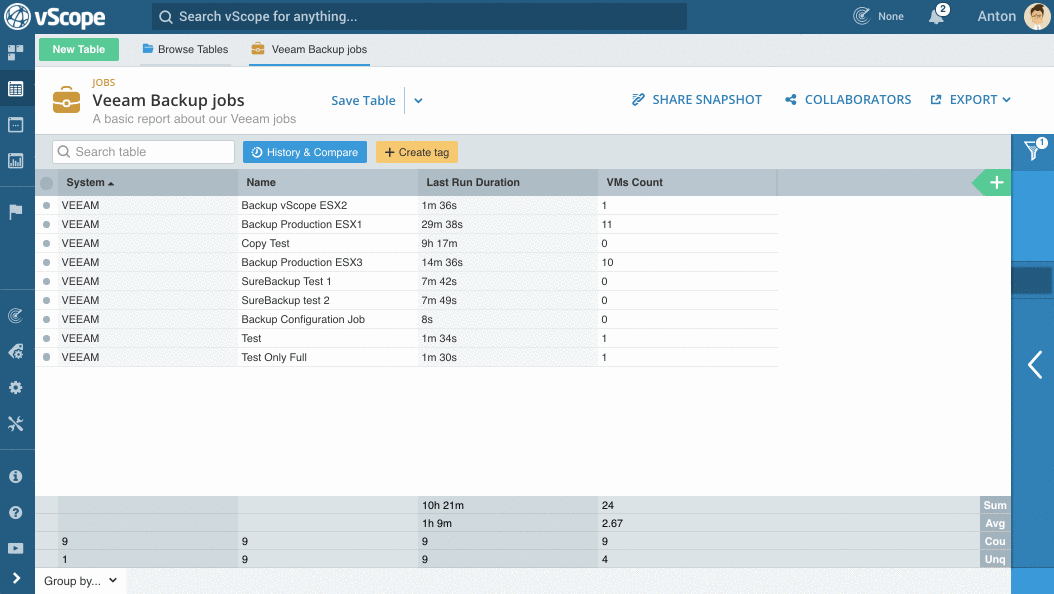
Task: Click History & Compare button
Action: pyautogui.click(x=305, y=152)
